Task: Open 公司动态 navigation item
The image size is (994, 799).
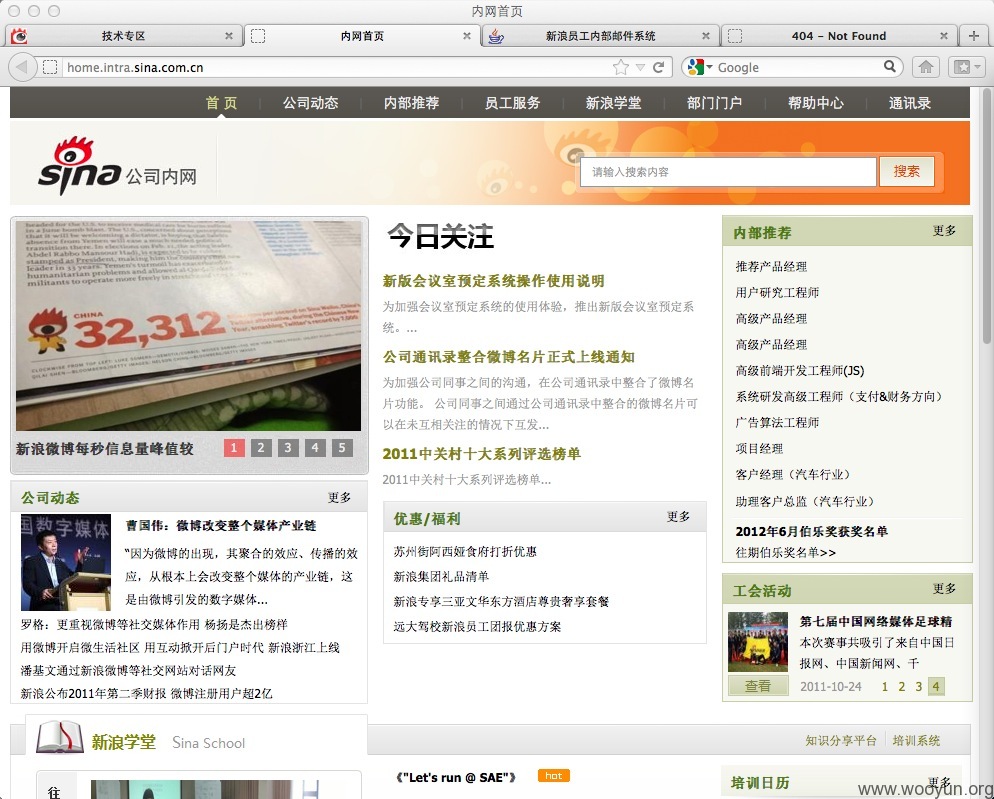Action: tap(311, 103)
